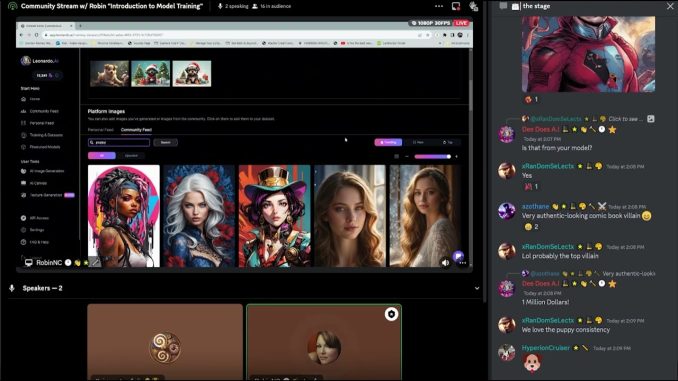Switch to Personal Feed tab
This screenshot has height=381, width=678.
100,130
